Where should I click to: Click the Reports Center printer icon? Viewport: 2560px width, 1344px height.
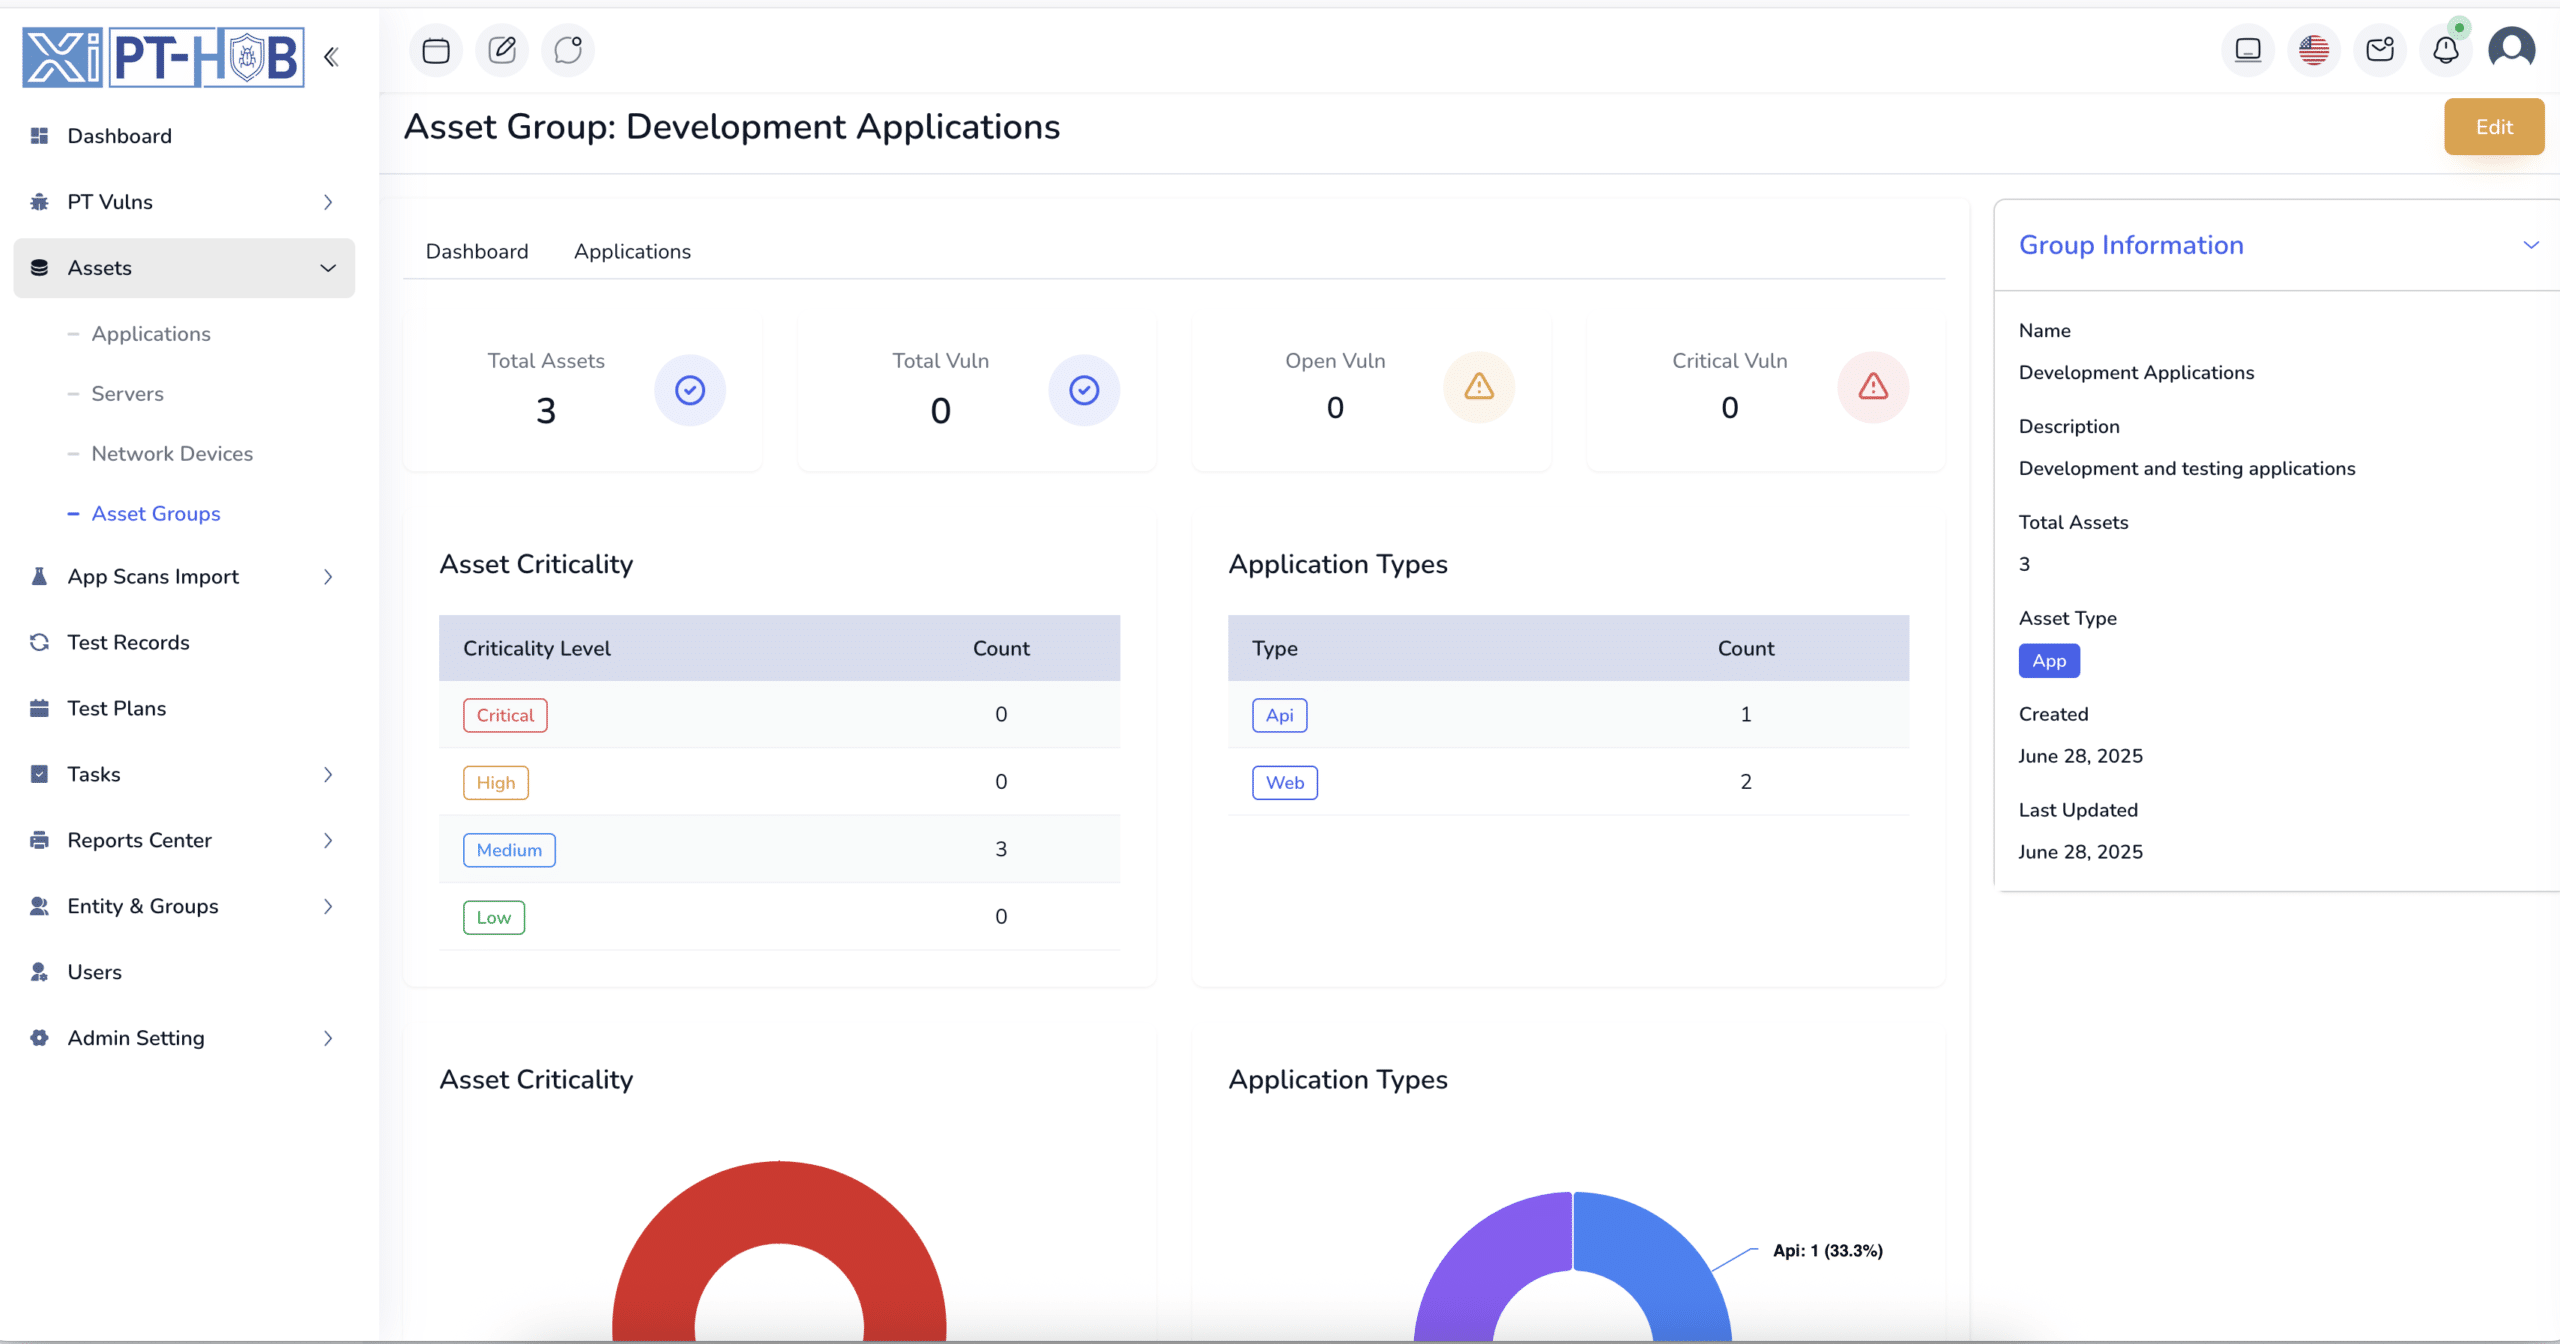tap(40, 840)
